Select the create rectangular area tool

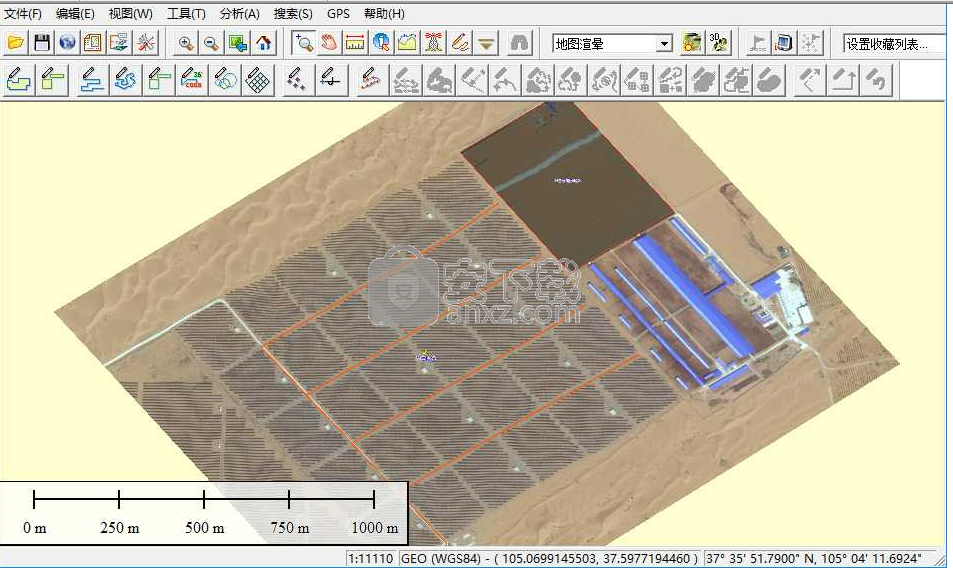[52, 80]
